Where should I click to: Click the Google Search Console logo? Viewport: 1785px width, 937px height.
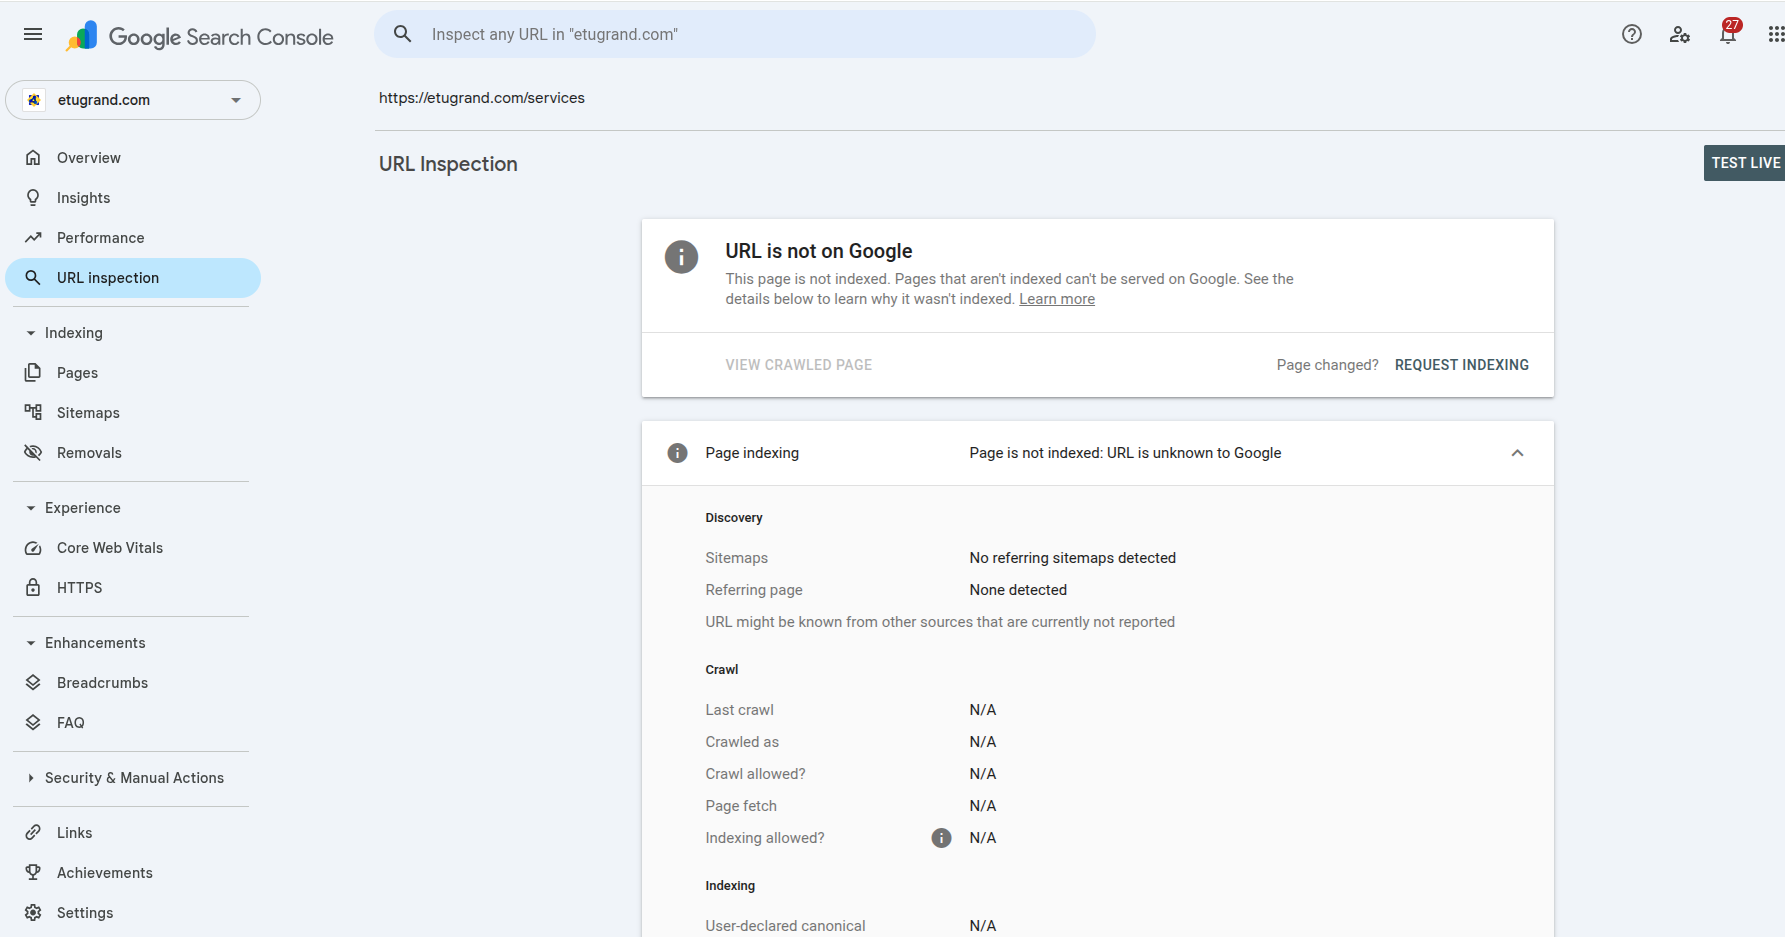coord(200,37)
